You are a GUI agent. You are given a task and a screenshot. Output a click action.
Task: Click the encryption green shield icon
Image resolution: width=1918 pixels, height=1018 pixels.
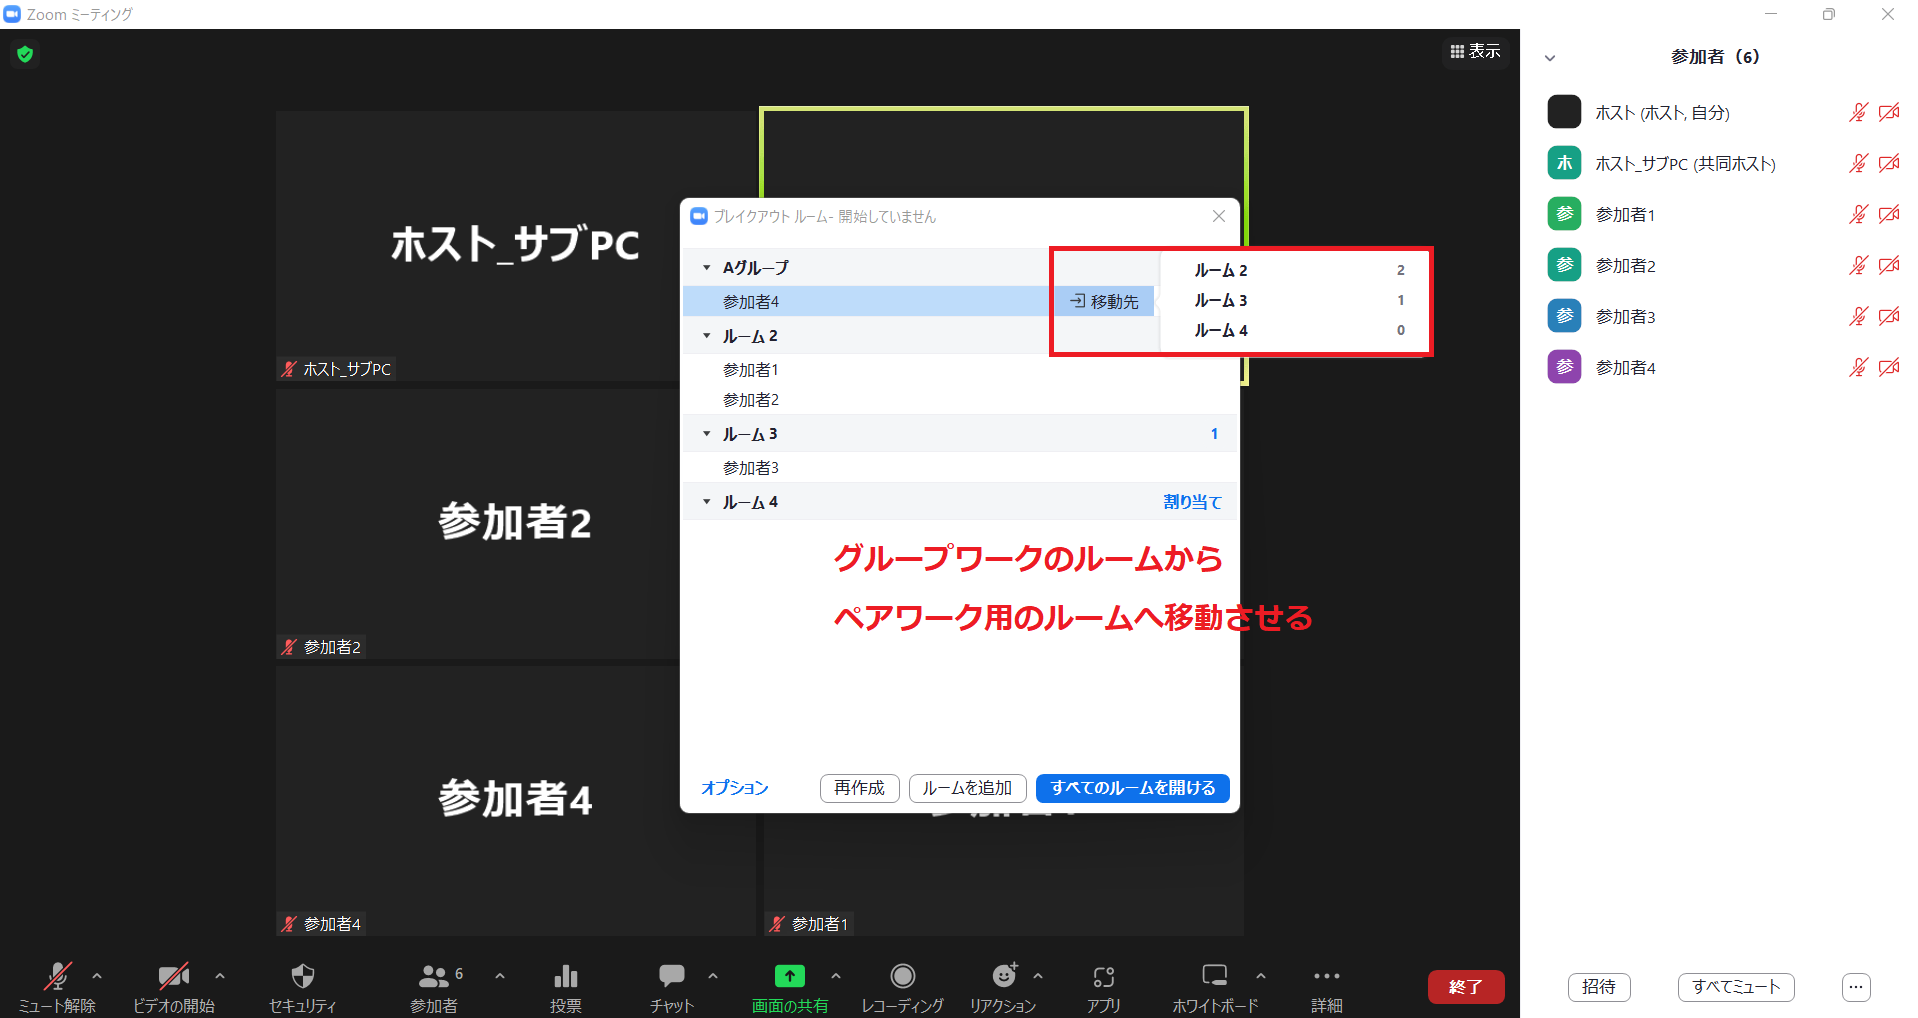(x=25, y=54)
